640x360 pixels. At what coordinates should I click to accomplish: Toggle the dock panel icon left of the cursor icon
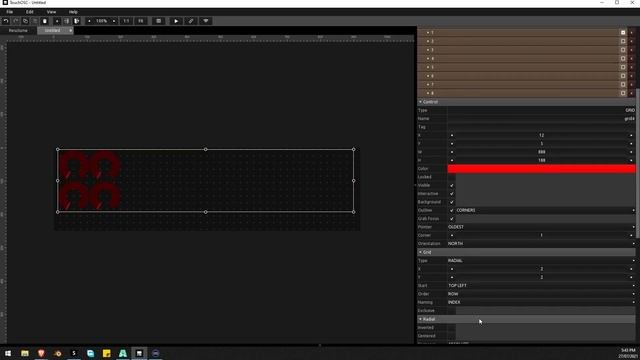(67, 21)
